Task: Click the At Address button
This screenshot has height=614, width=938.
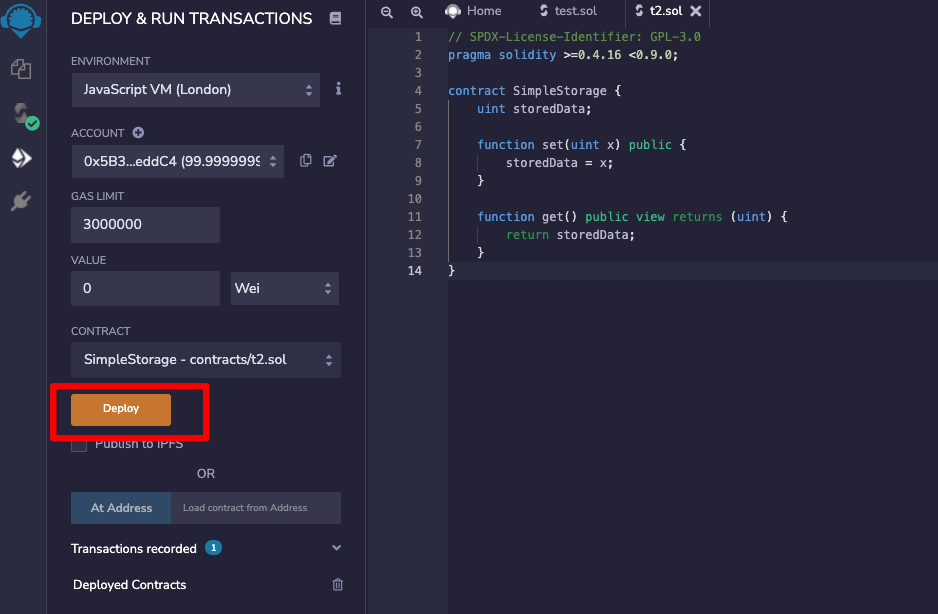Action: [x=121, y=508]
